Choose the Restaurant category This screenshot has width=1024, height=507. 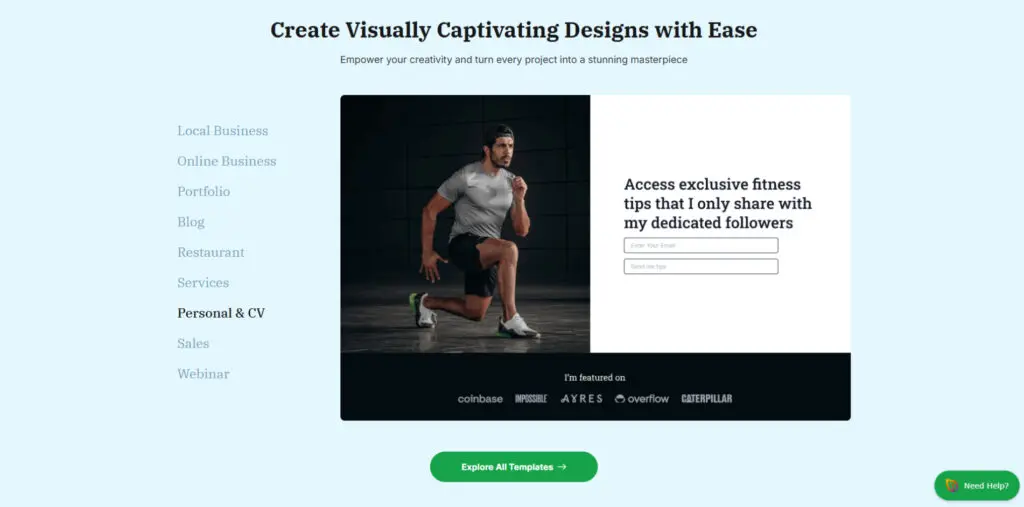pos(211,252)
